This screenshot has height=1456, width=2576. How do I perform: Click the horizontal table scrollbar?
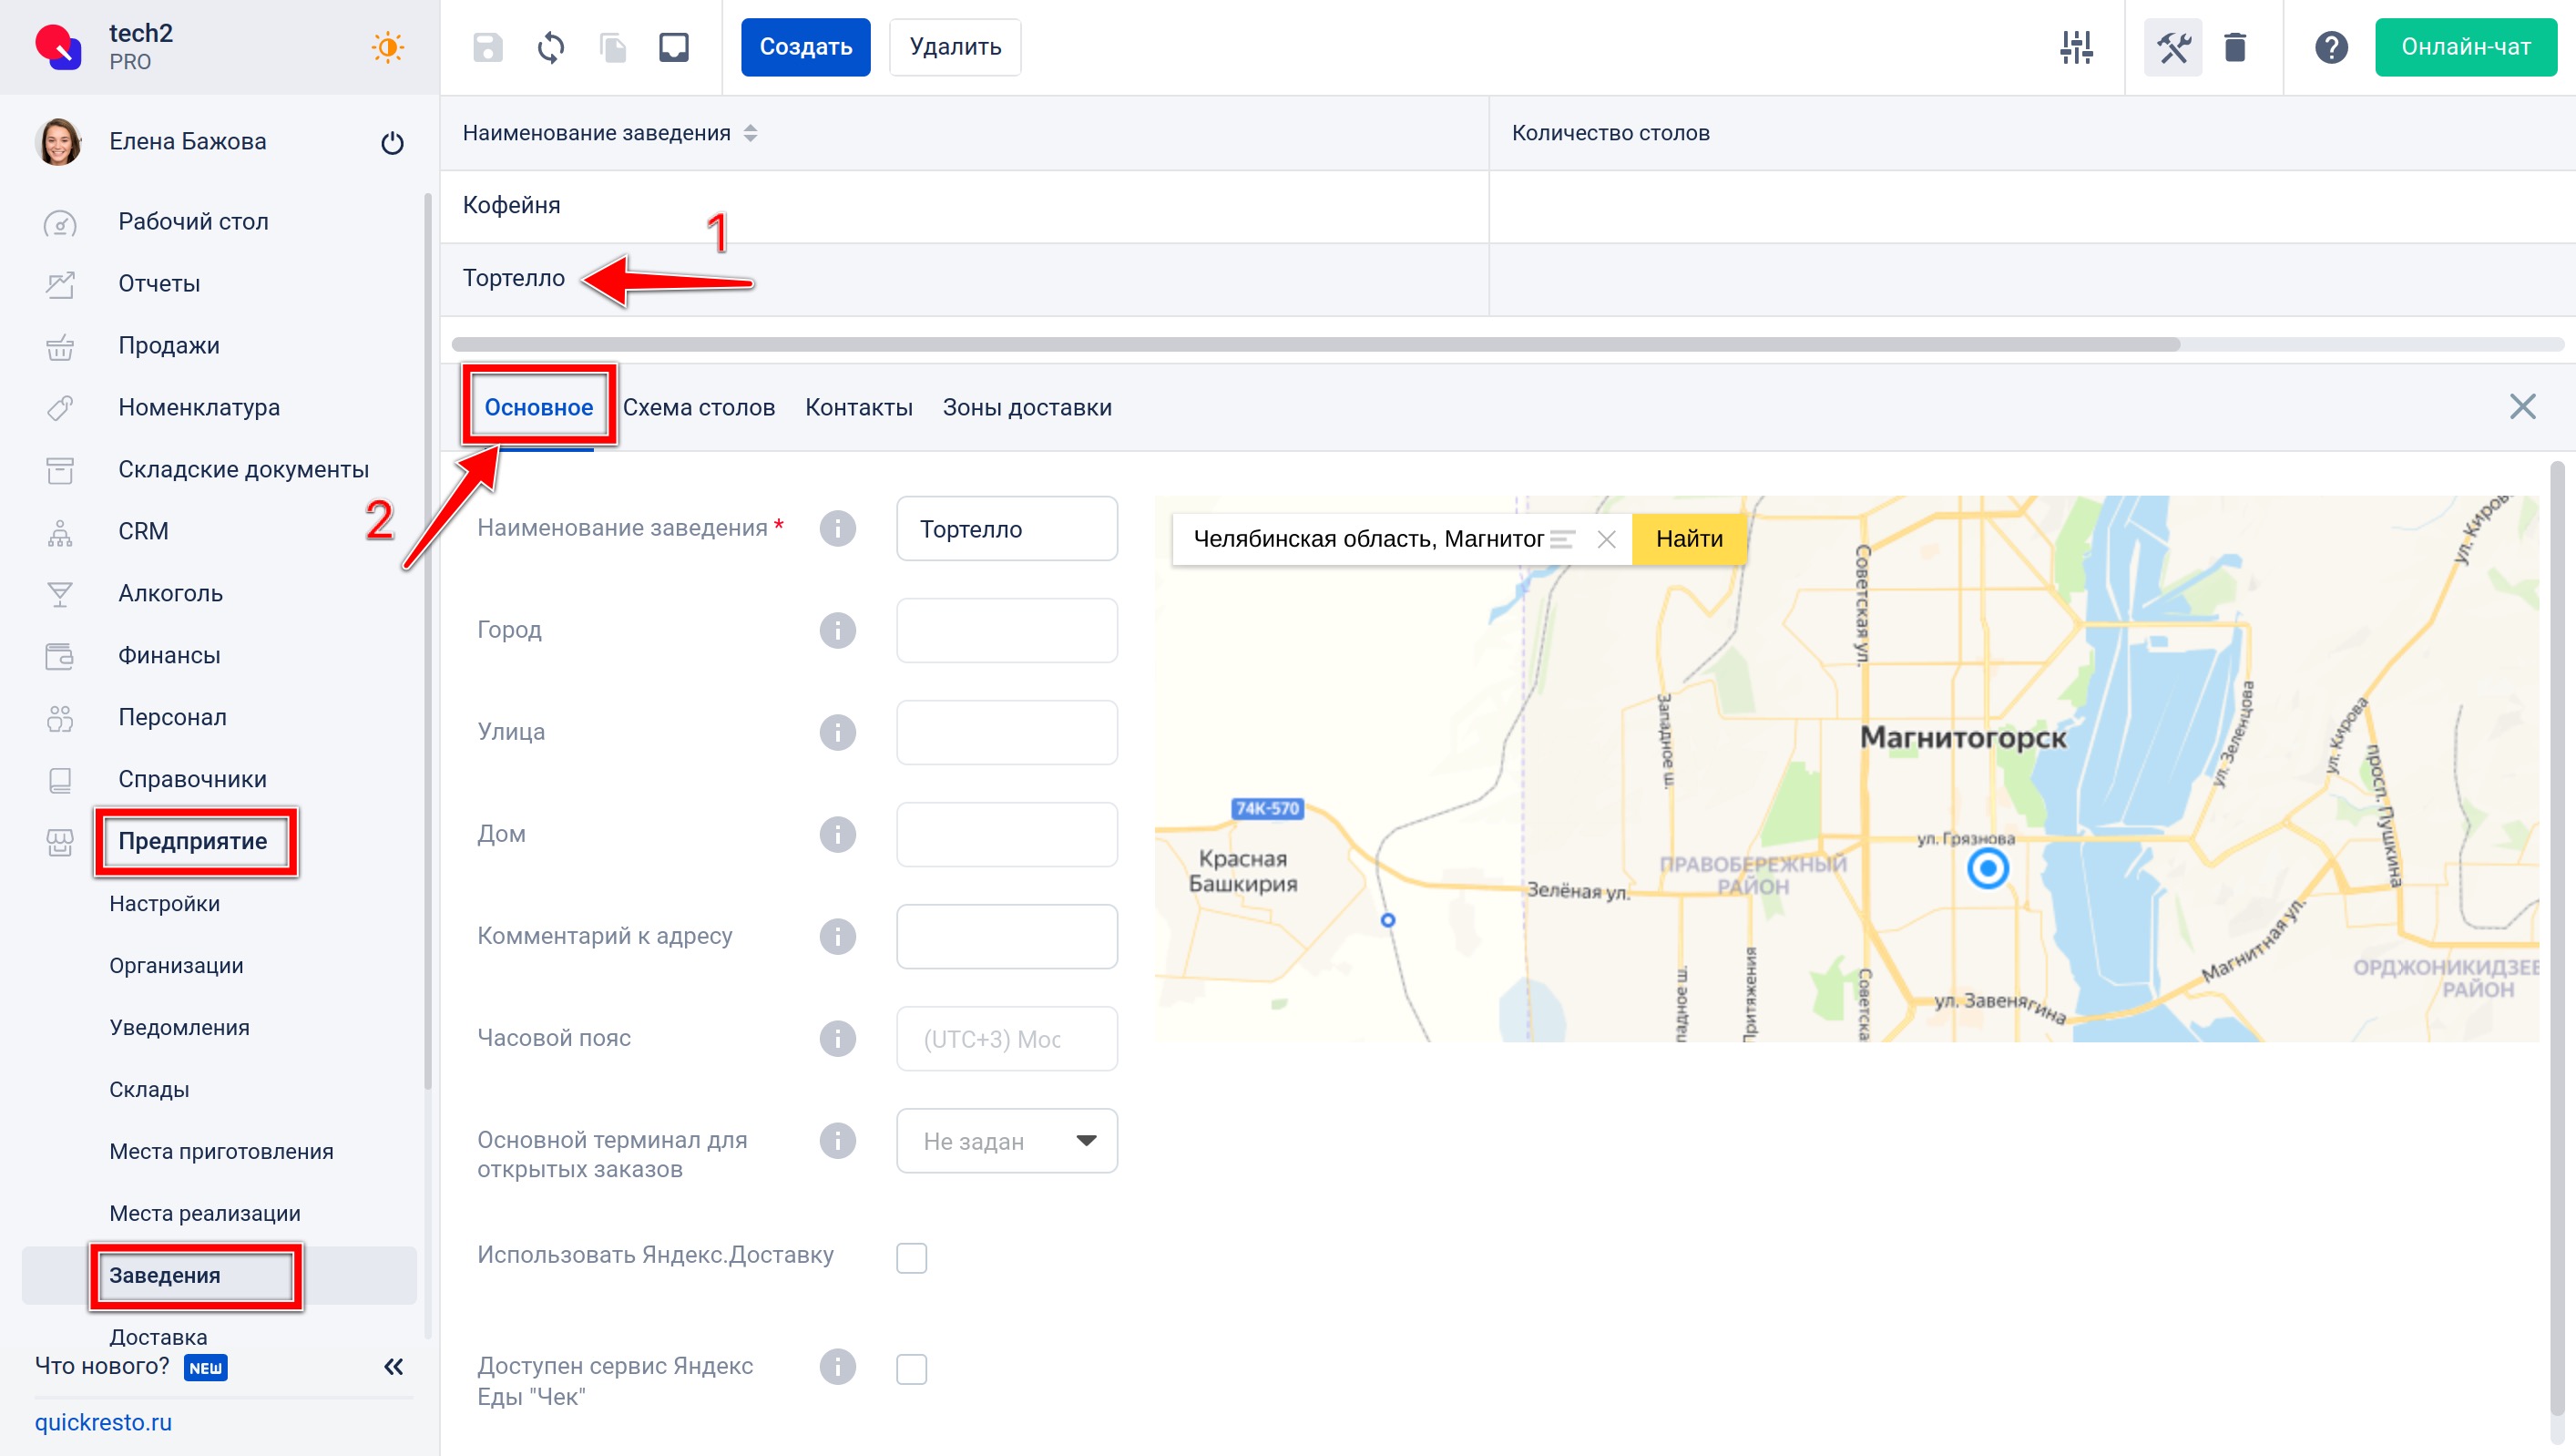click(x=1315, y=344)
